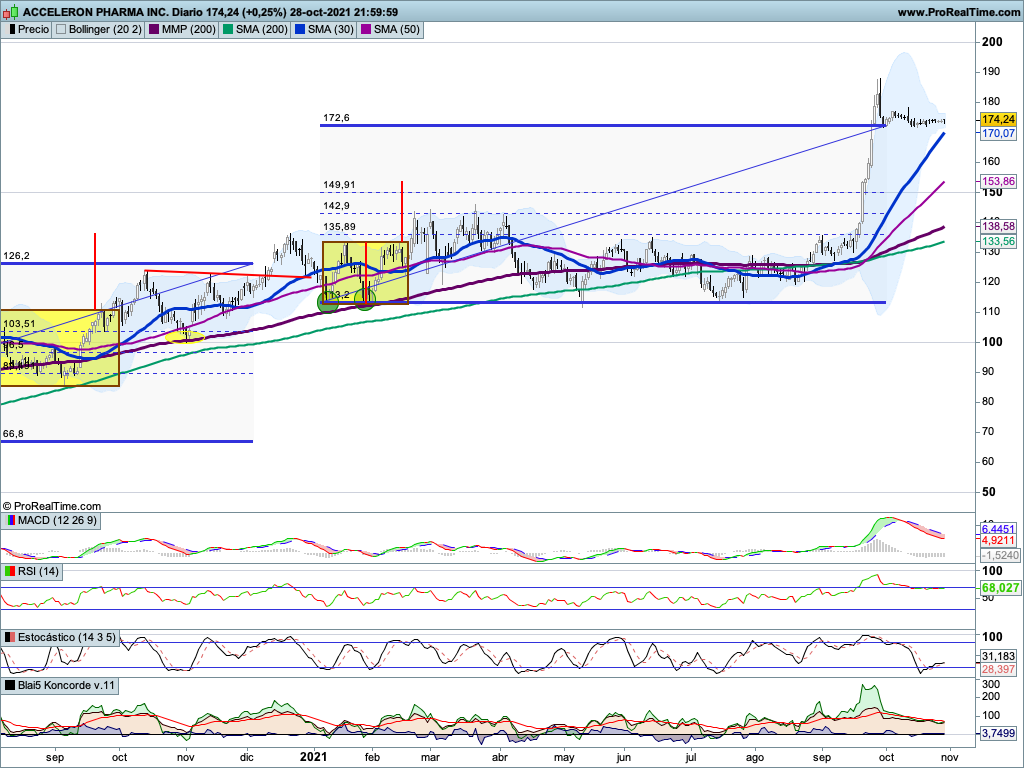Click the 200 label on the price axis
The width and height of the screenshot is (1024, 768).
[993, 42]
